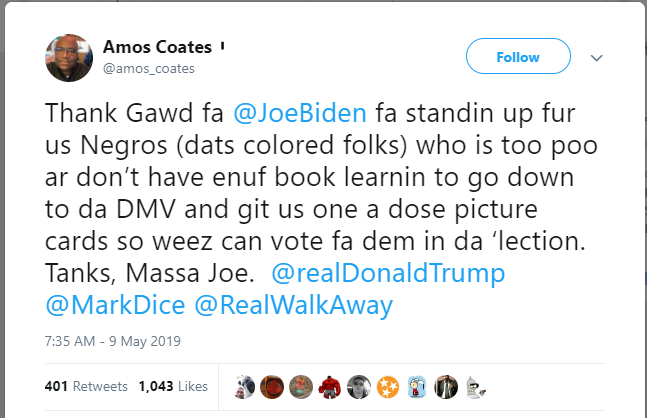
Task: Click the Bender robot liker avatar
Action: tap(476, 386)
